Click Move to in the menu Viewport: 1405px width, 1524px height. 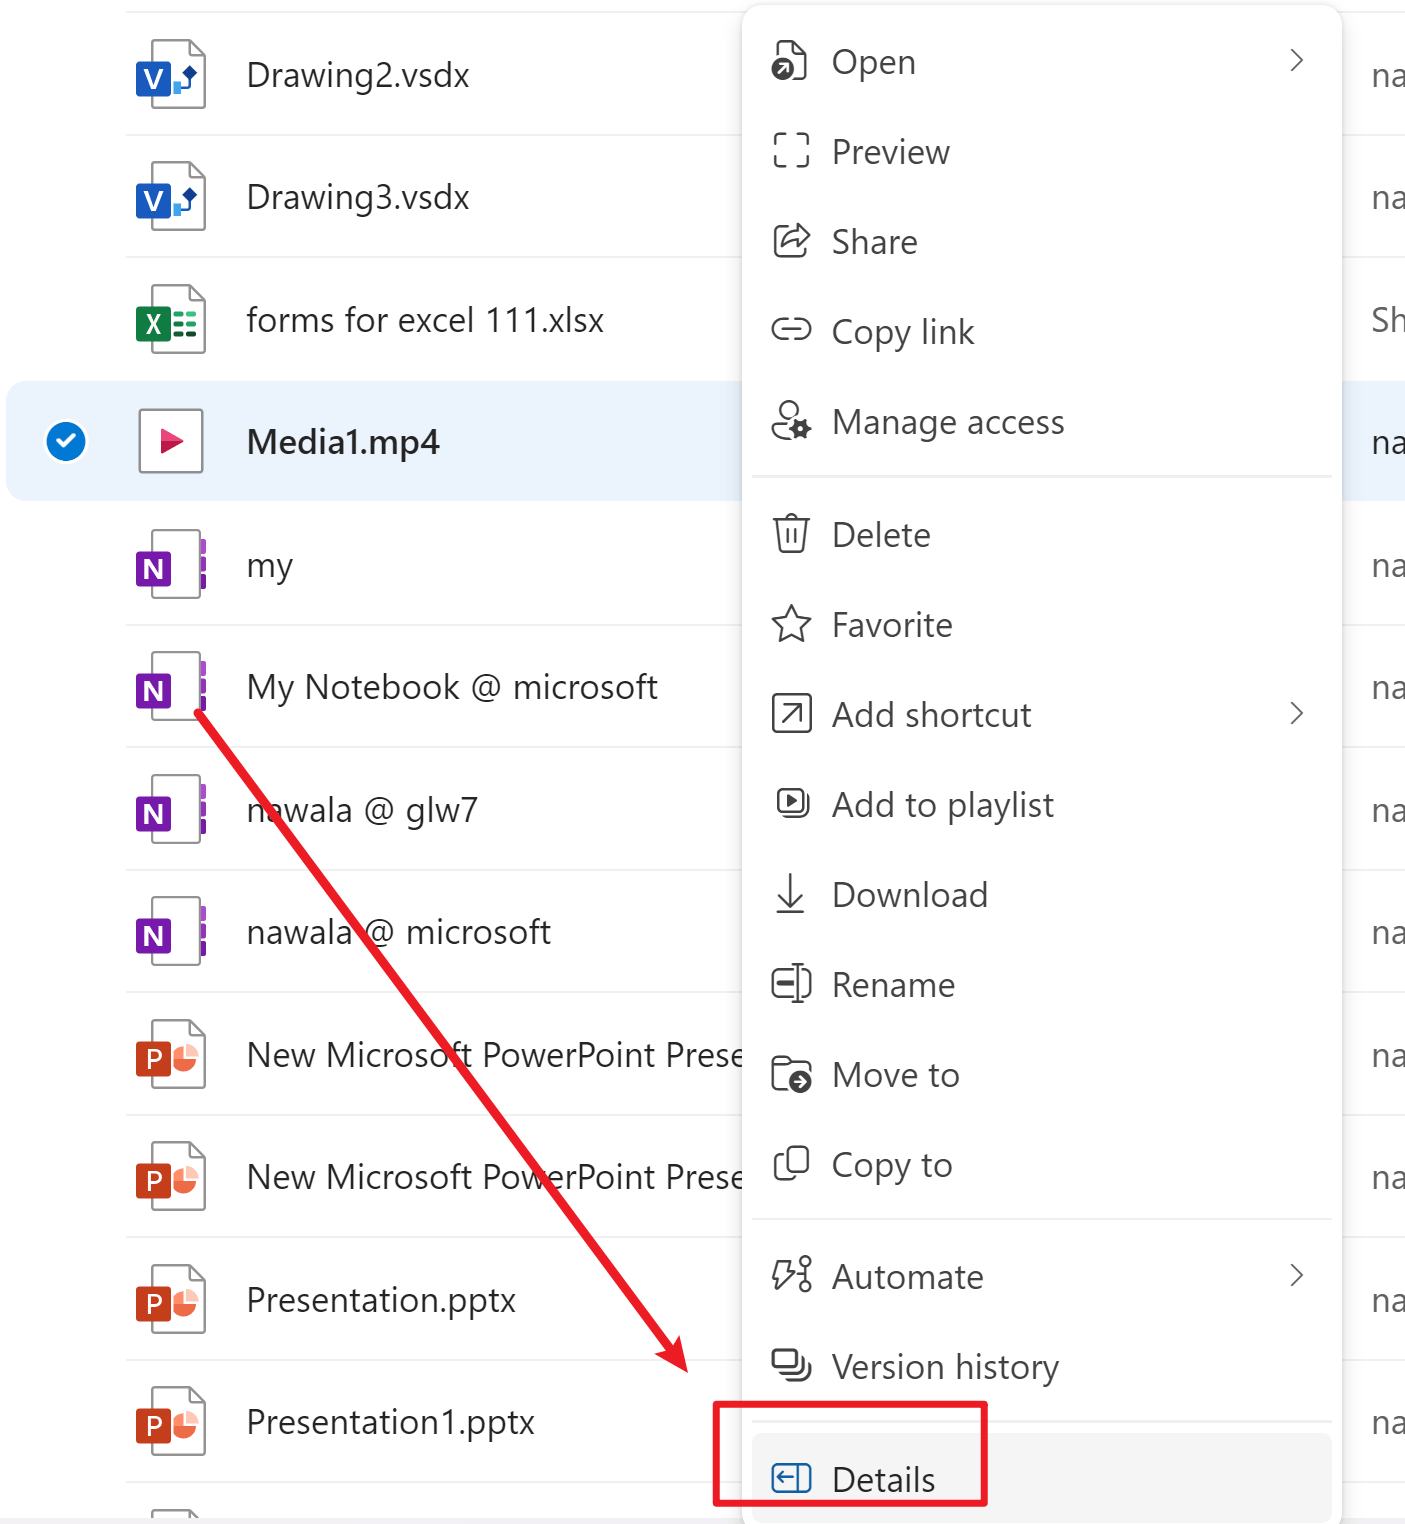click(895, 1074)
